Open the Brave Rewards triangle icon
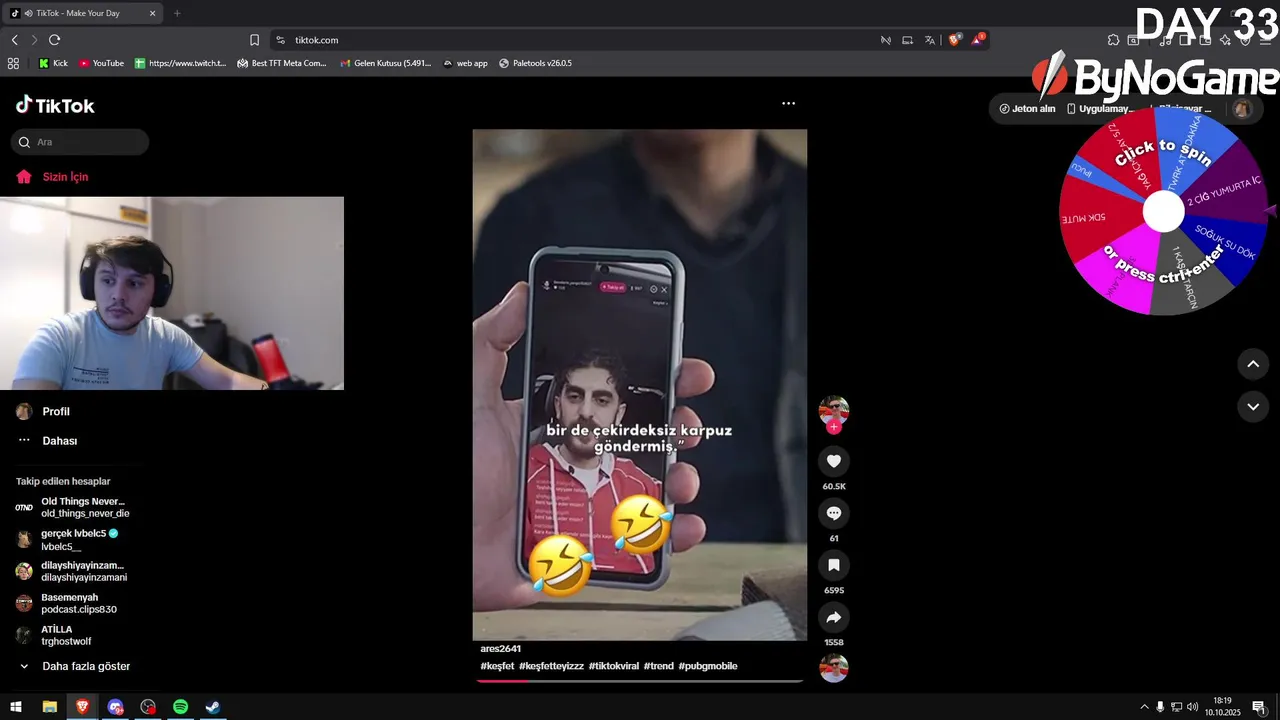Screen dimensions: 1280x720 [978, 40]
